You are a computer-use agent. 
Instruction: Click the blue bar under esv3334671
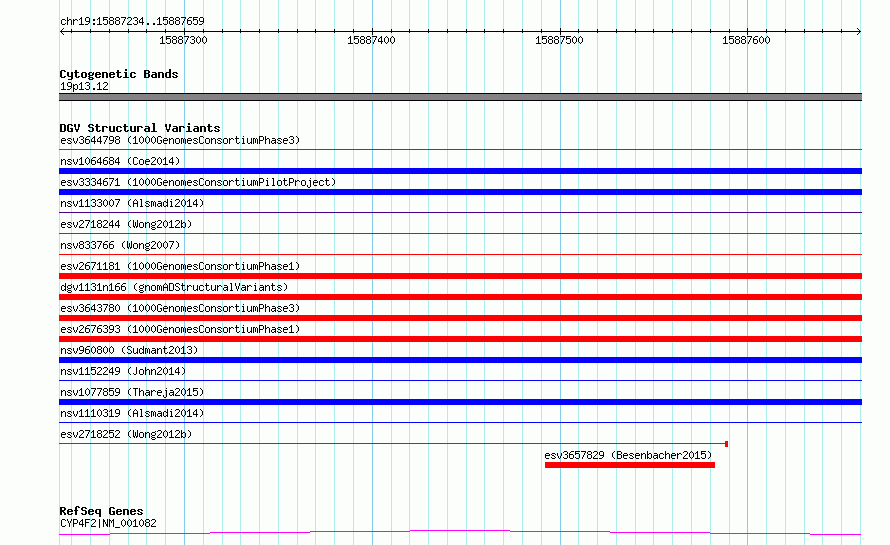(460, 192)
